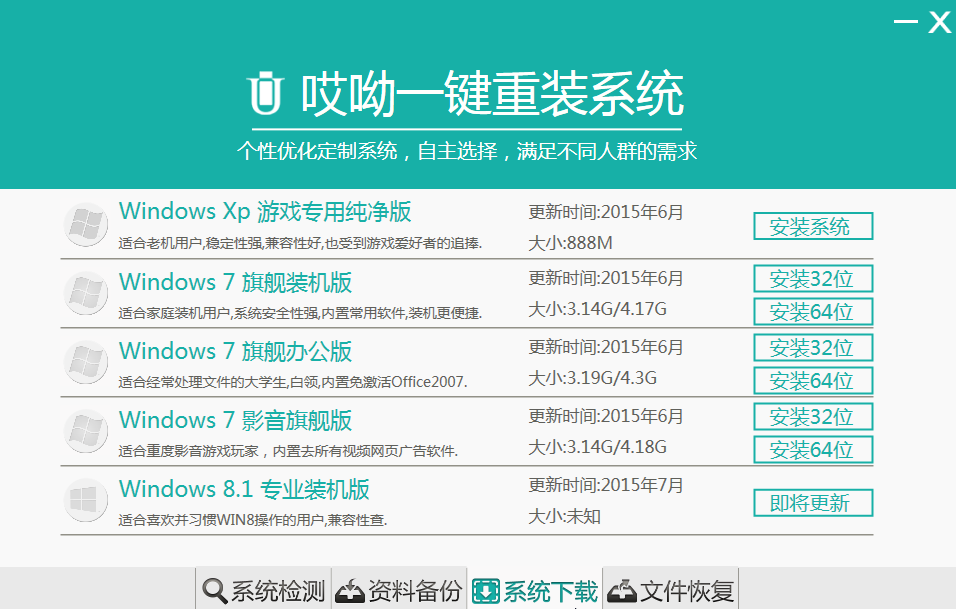
Task: Click the USB drive logo in the header
Action: click(263, 90)
